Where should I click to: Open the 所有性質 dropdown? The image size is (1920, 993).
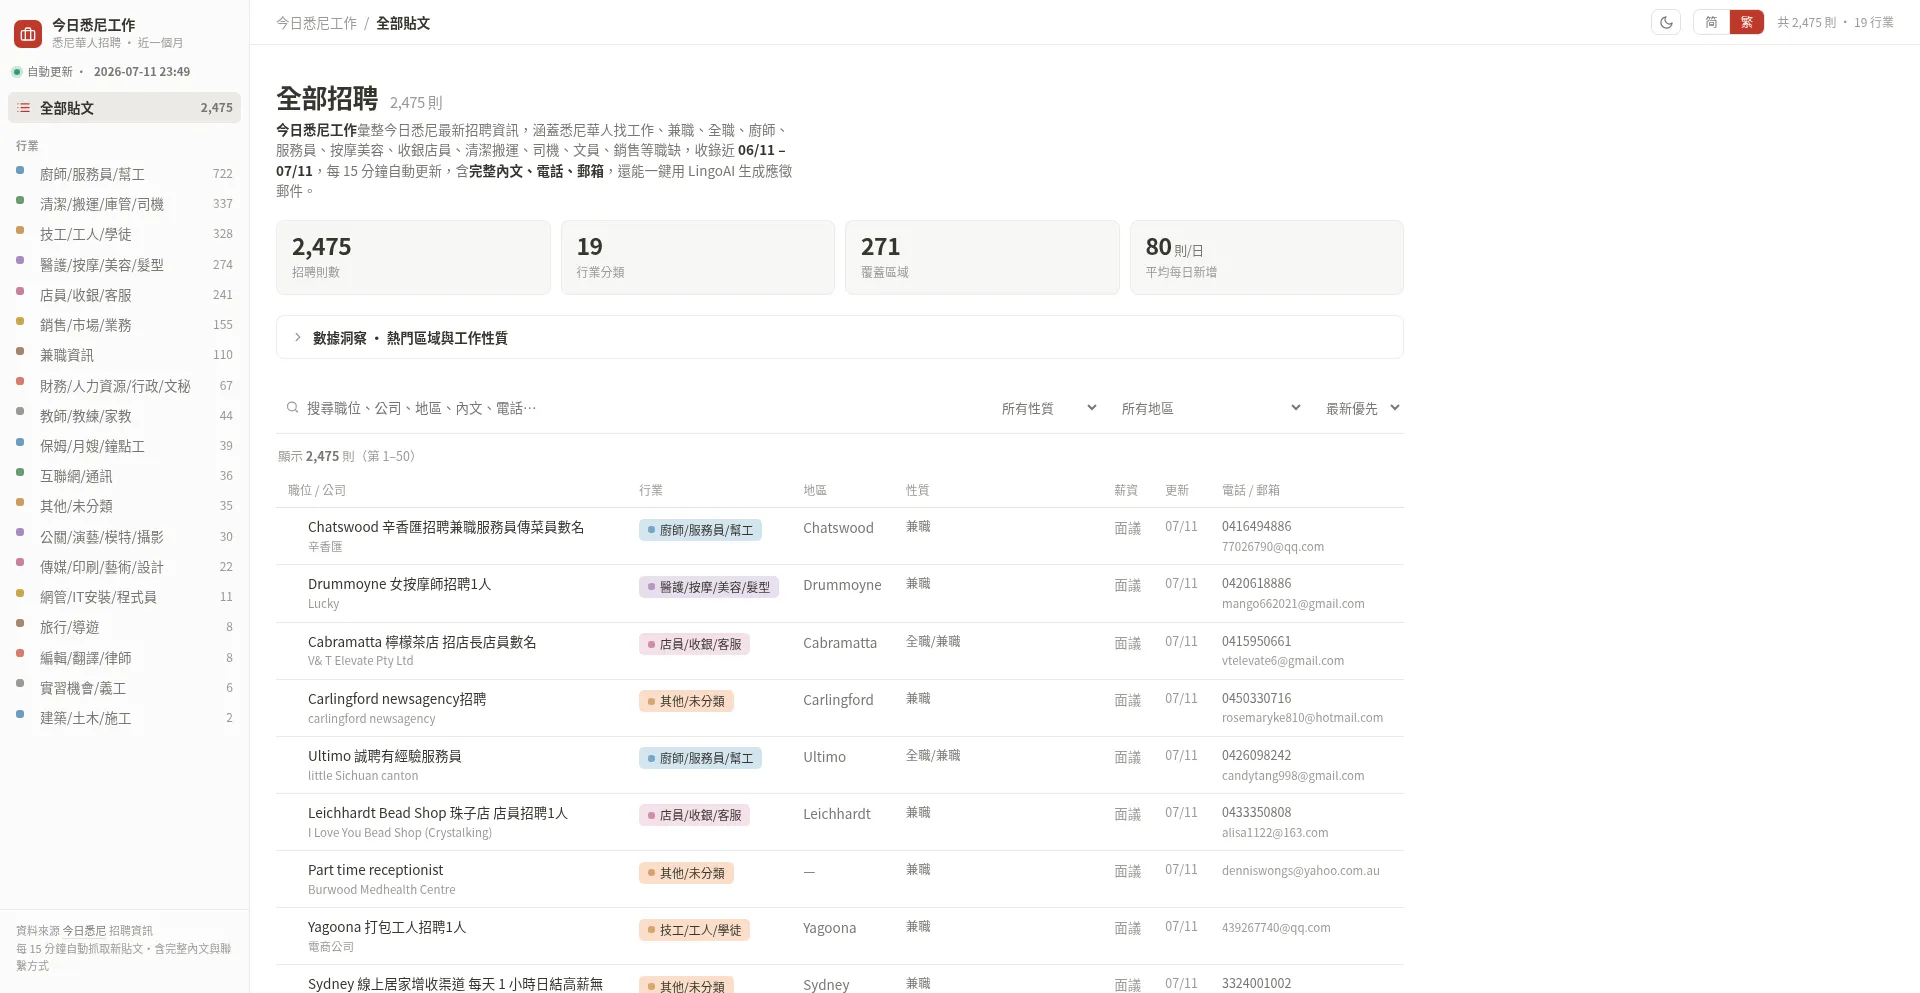1048,408
